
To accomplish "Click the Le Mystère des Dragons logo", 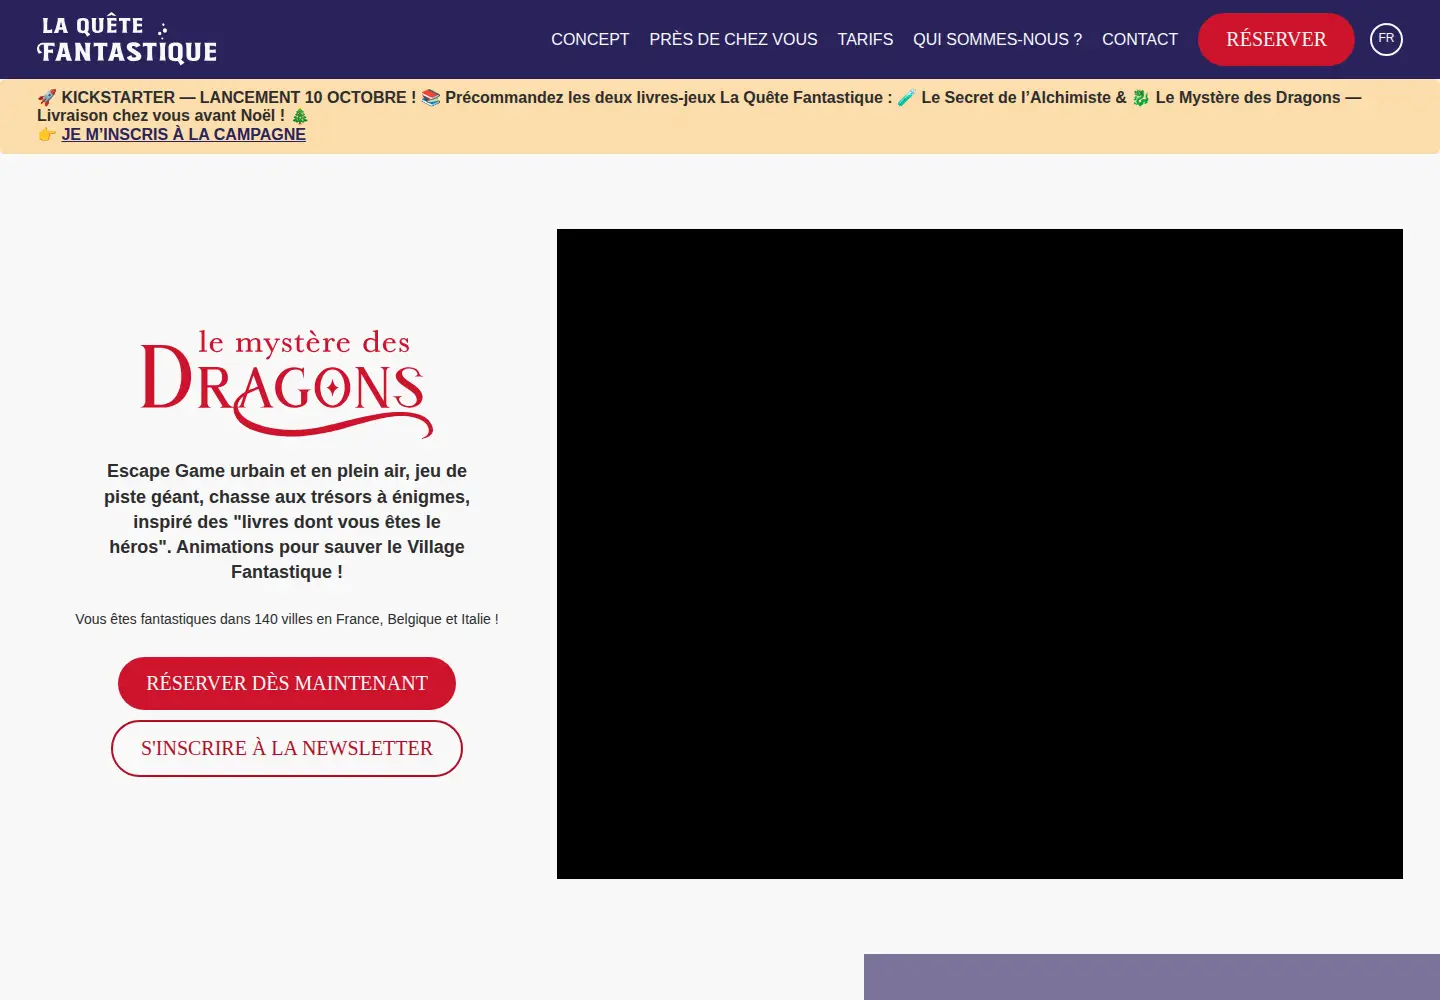I will (287, 384).
